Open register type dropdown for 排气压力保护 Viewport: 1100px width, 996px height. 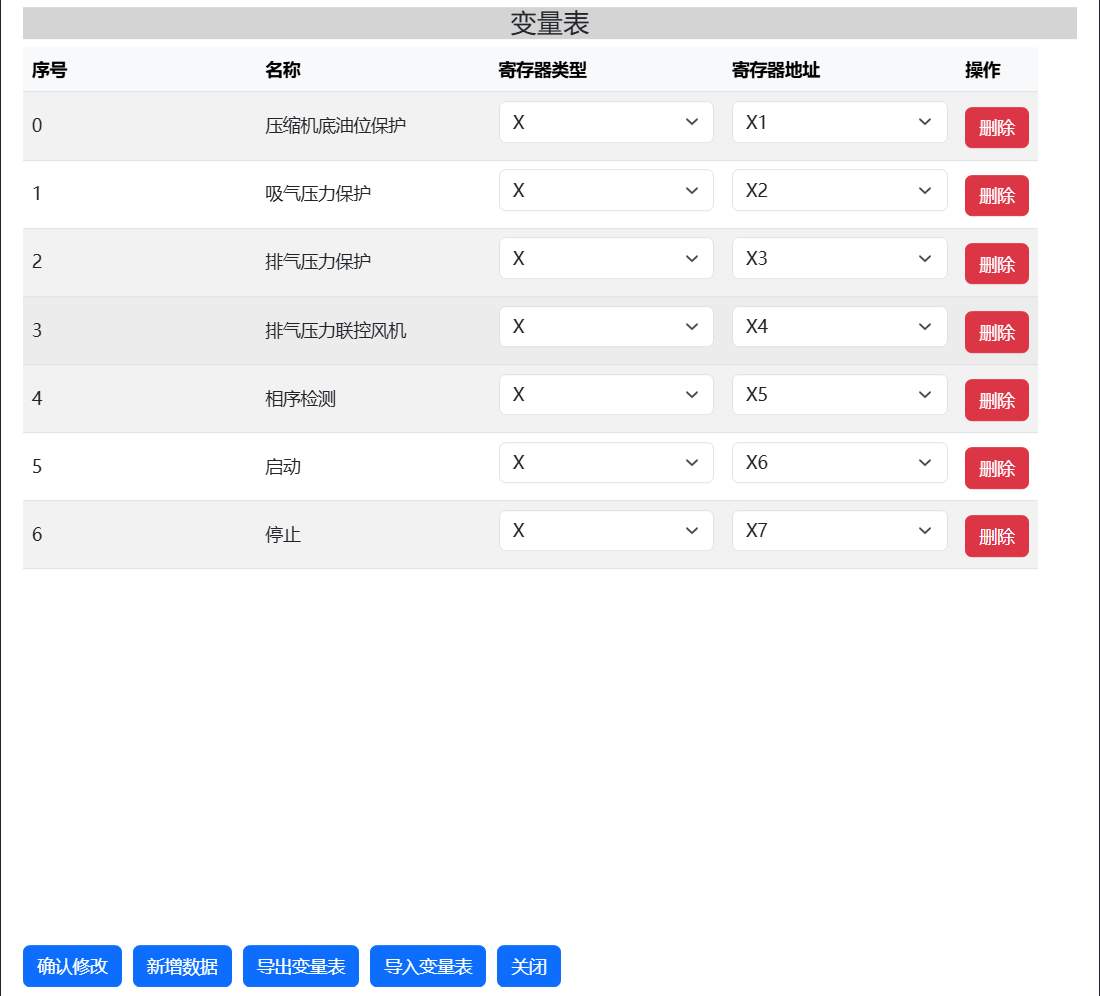coord(605,258)
